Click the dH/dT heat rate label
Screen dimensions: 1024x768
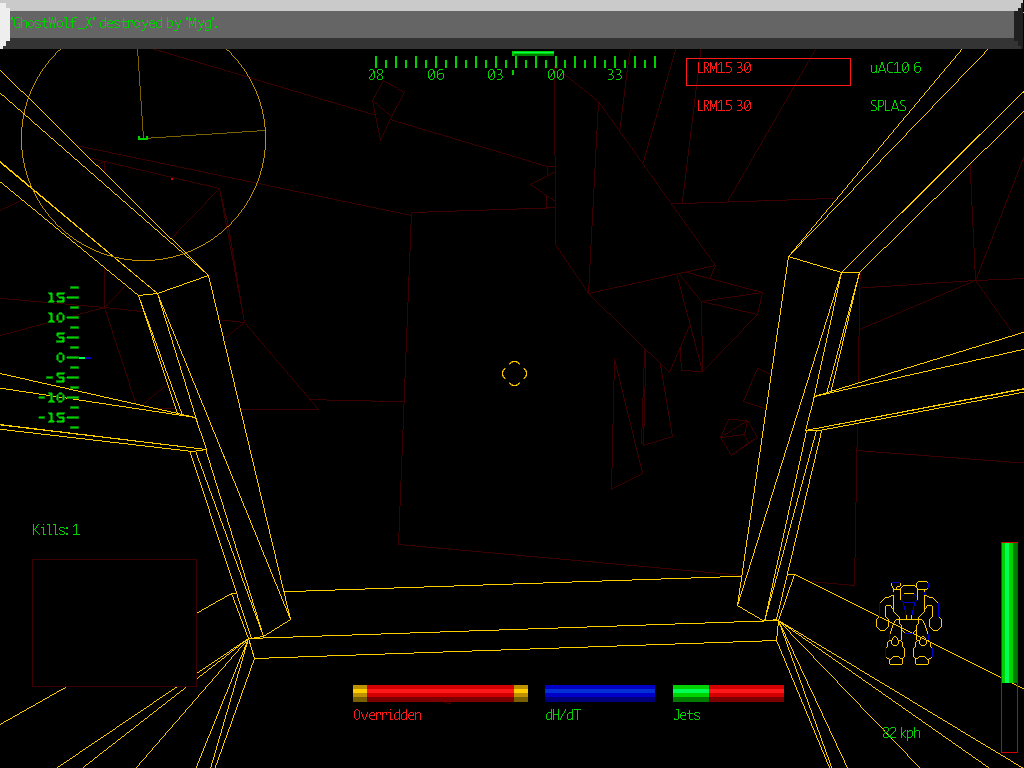click(x=562, y=715)
